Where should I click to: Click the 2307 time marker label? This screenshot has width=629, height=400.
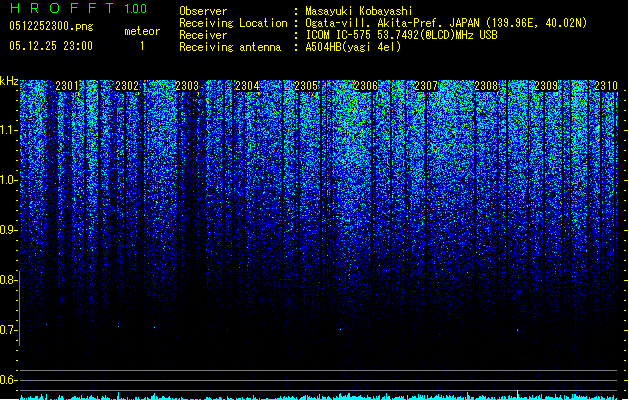click(x=426, y=86)
